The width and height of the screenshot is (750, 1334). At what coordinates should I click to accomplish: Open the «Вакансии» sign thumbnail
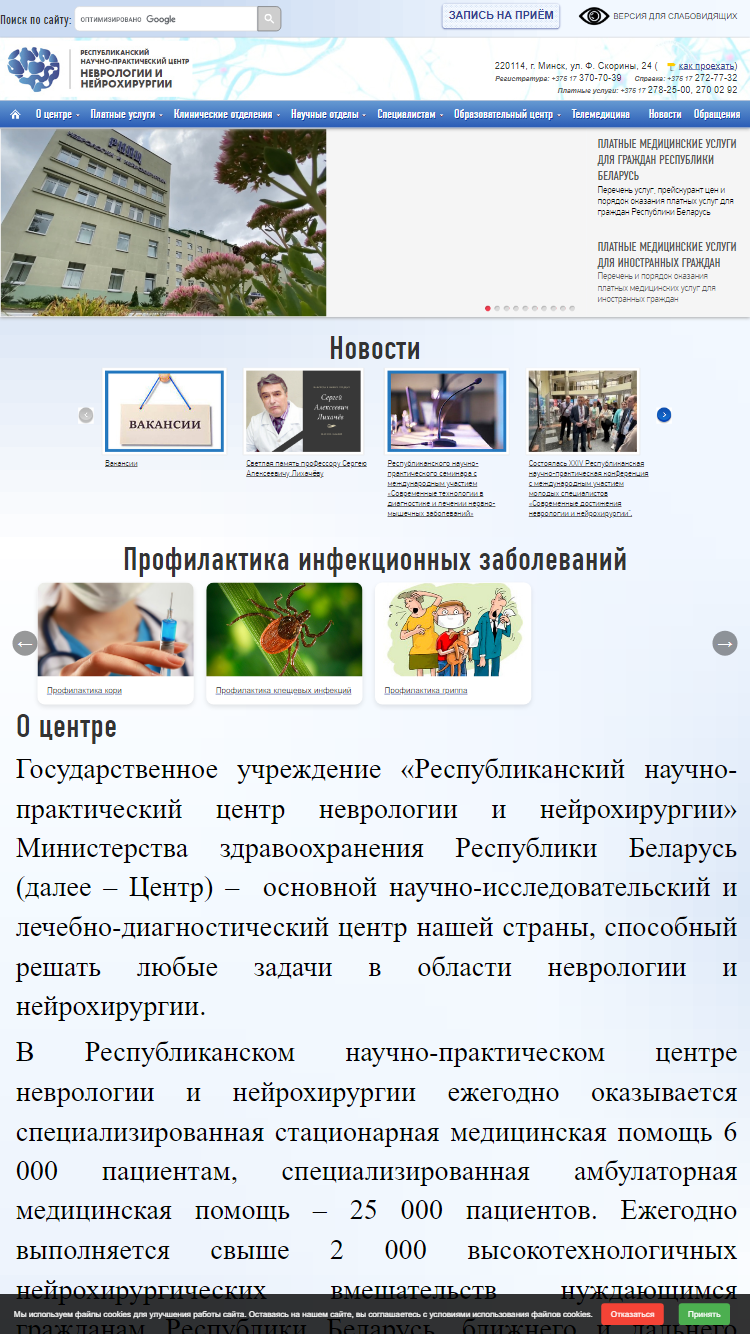165,411
